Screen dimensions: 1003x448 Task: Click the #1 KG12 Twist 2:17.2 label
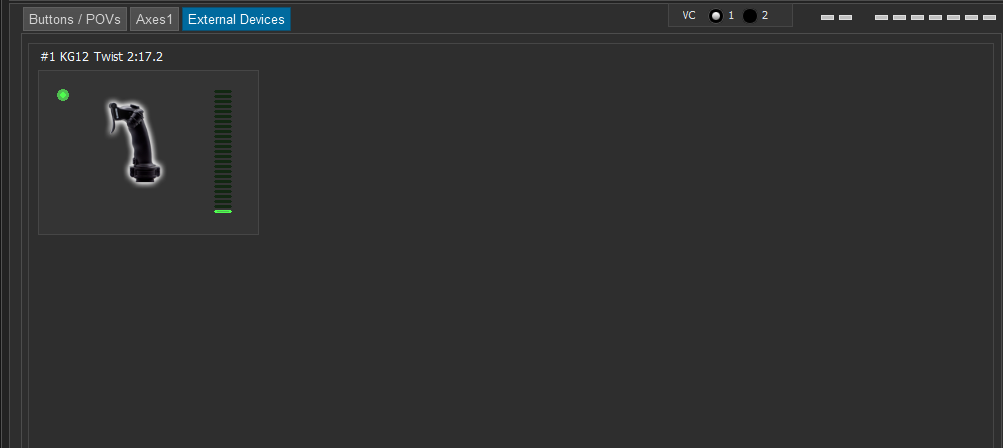point(102,57)
